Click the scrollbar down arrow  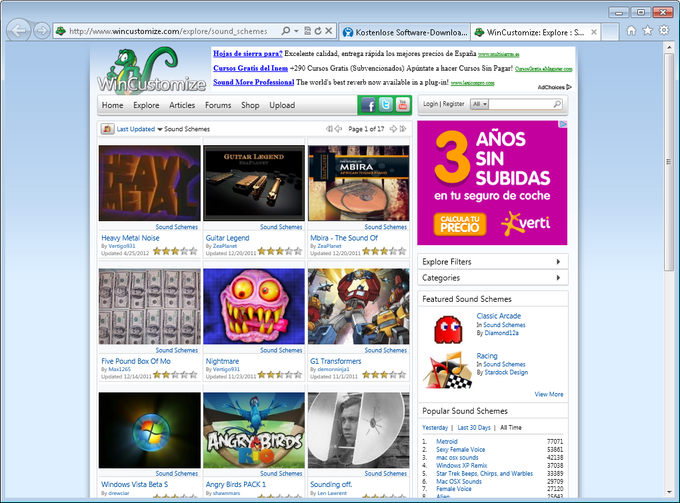(669, 492)
